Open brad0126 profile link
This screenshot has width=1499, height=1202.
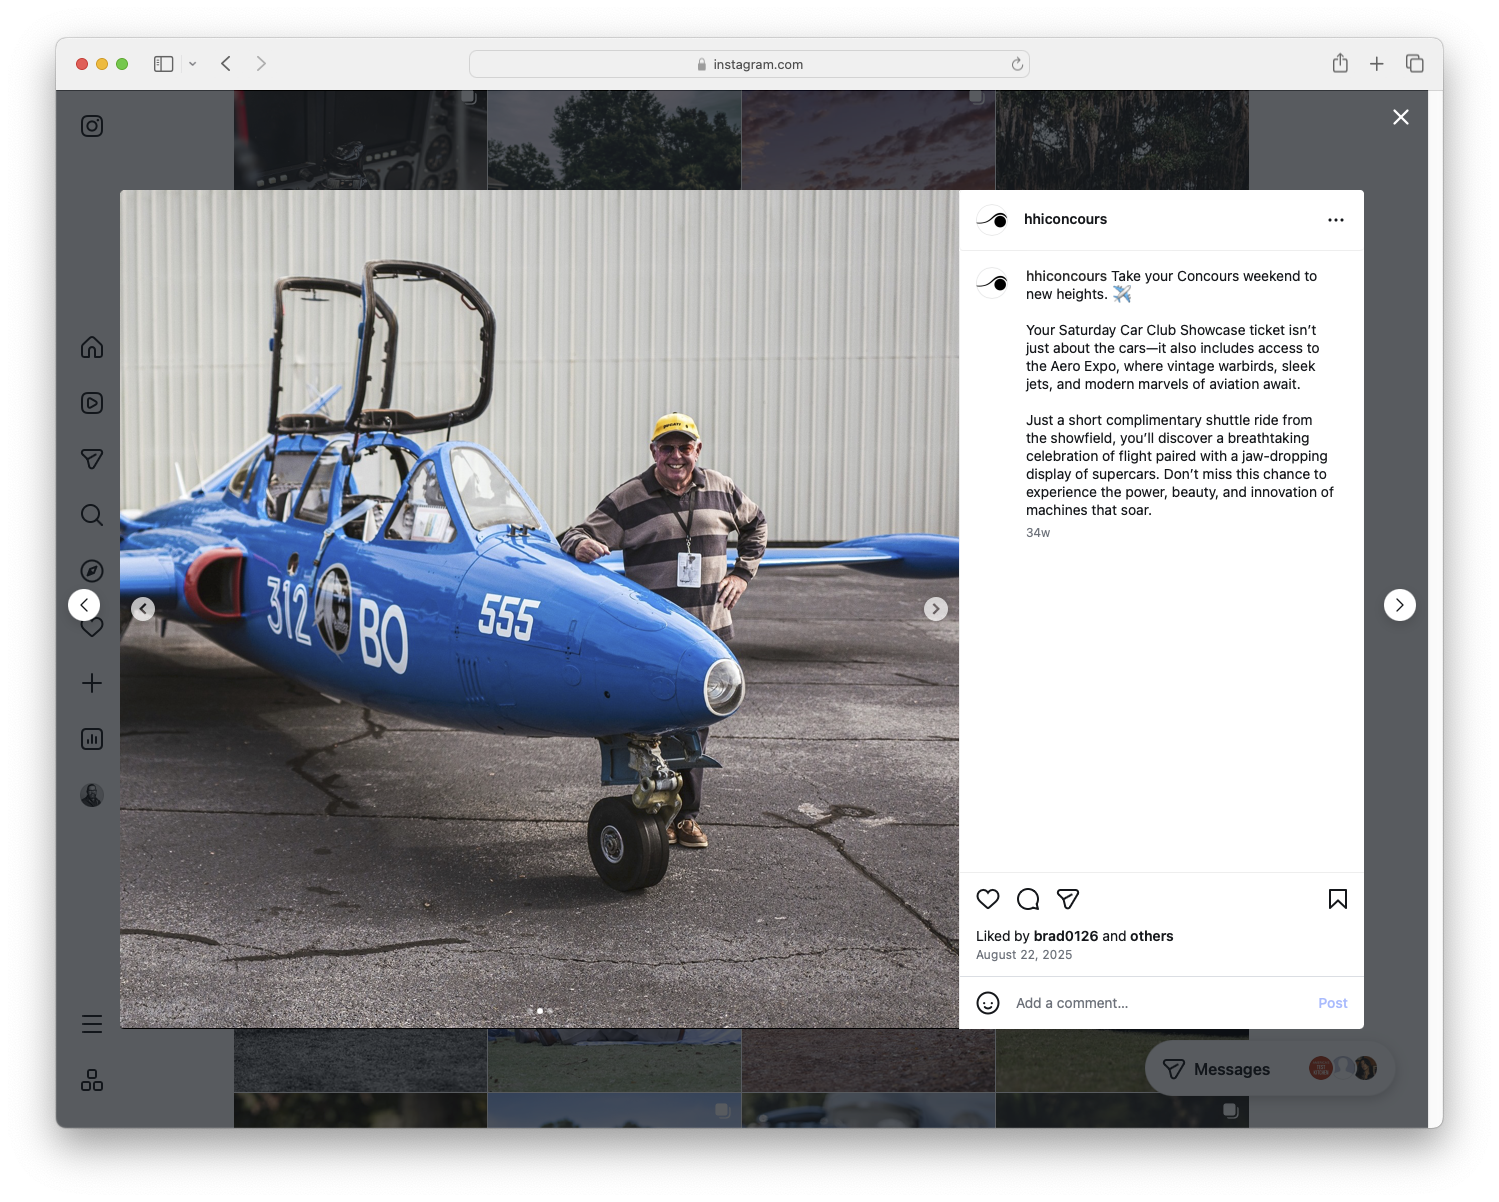click(1065, 936)
